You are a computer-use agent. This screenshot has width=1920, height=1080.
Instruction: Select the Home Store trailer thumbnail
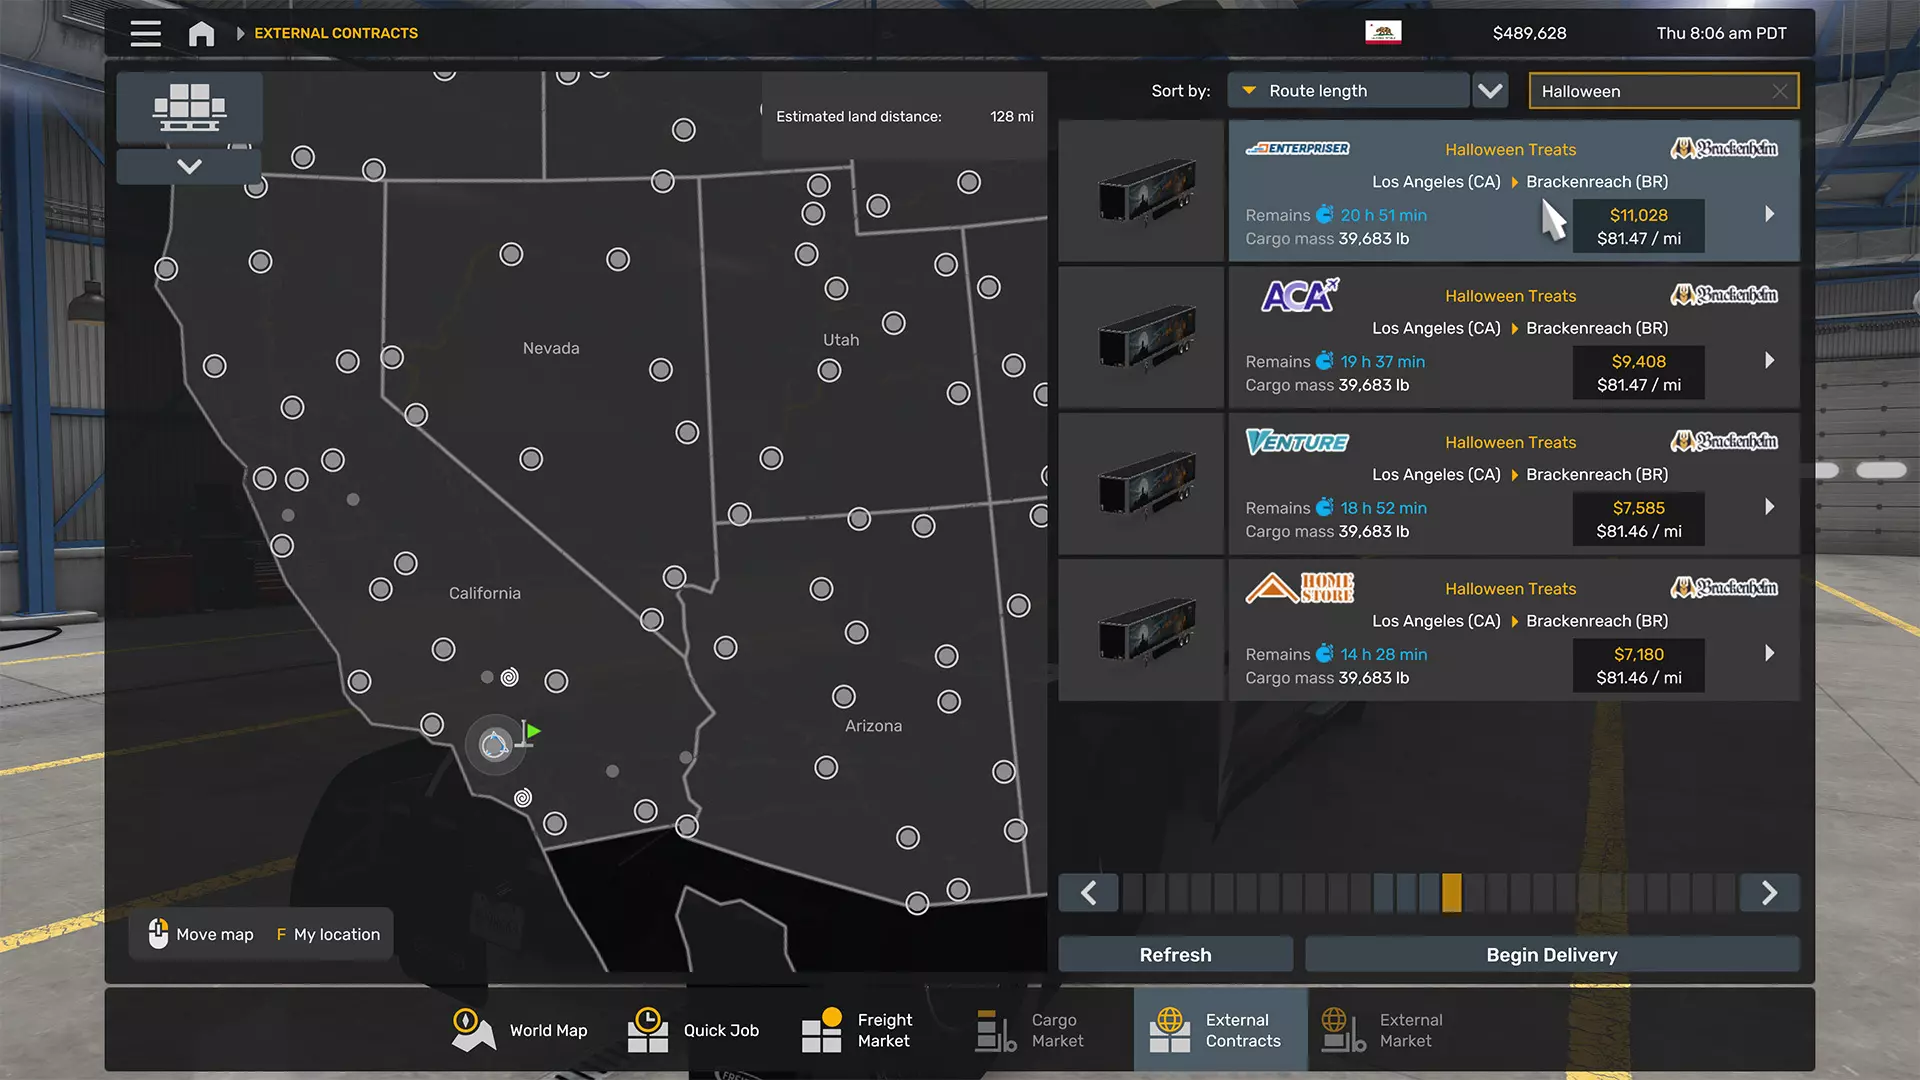[1141, 630]
